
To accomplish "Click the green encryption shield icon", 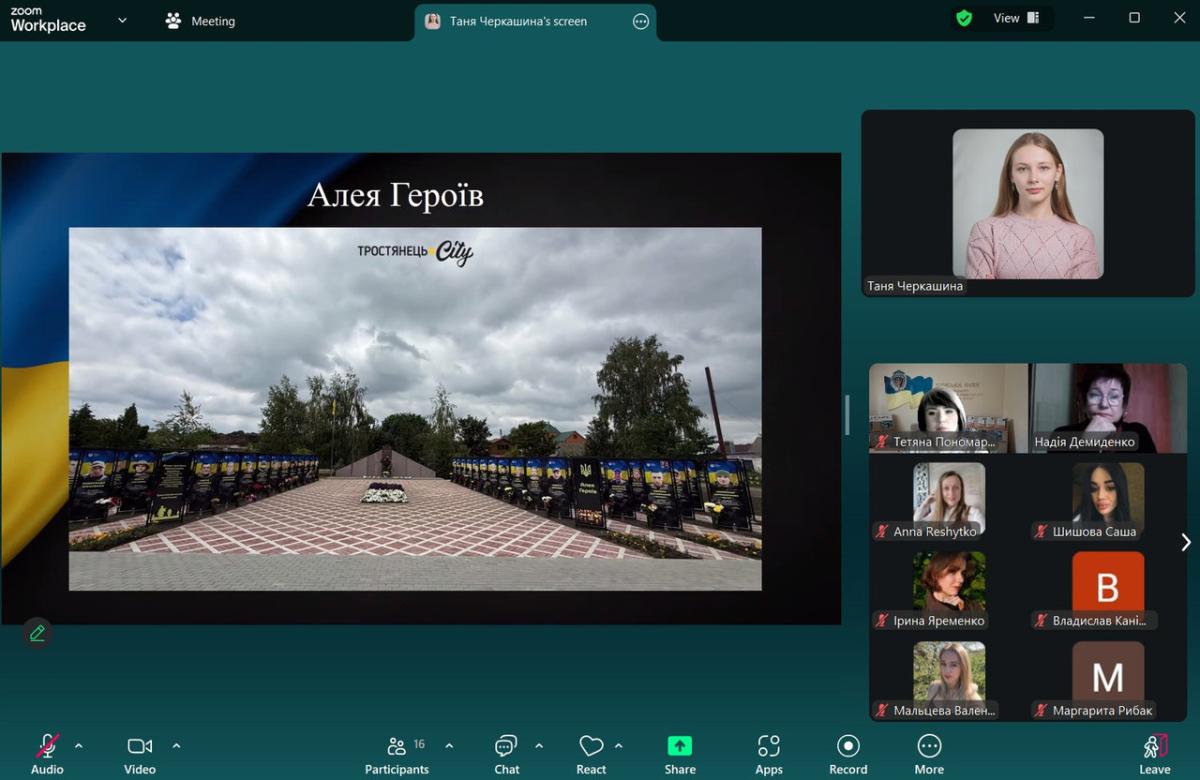I will 964,18.
